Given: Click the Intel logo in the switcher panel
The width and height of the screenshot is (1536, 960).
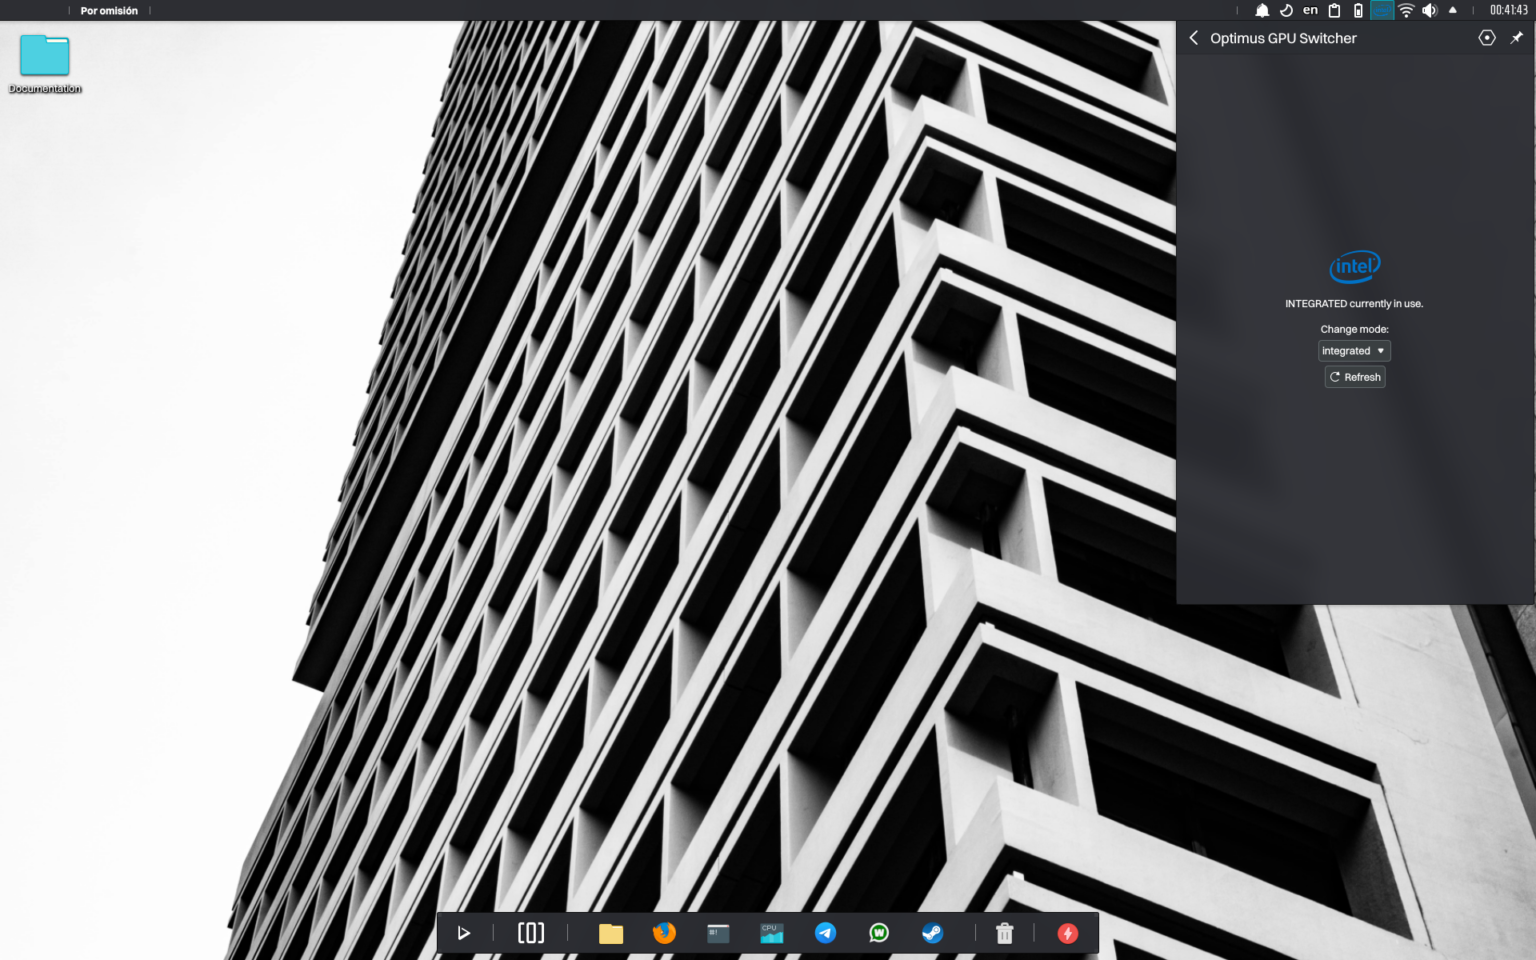Looking at the screenshot, I should 1354,267.
